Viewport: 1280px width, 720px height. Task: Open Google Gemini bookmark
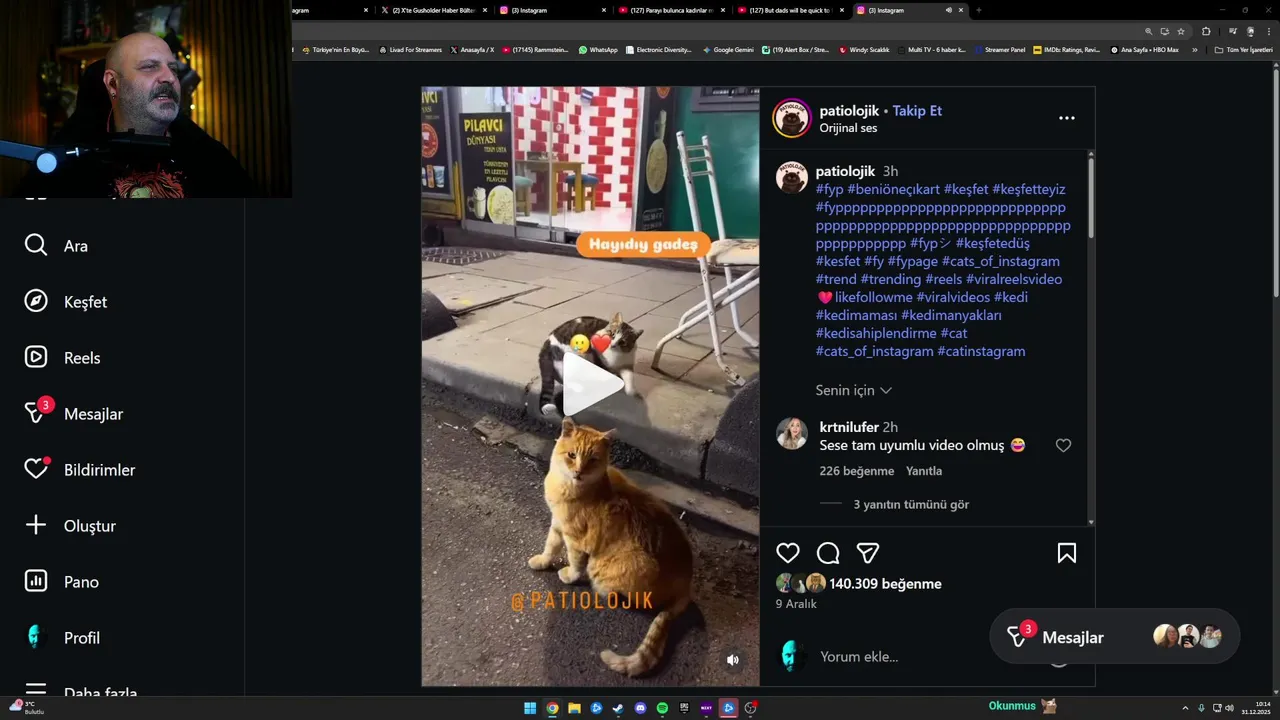tap(728, 50)
